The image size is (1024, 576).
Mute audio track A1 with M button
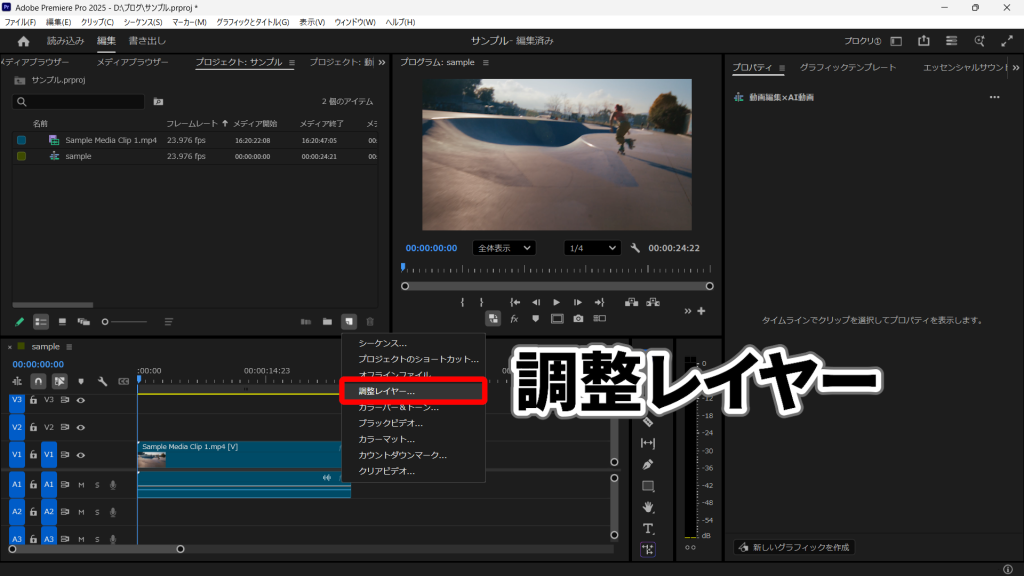[81, 485]
